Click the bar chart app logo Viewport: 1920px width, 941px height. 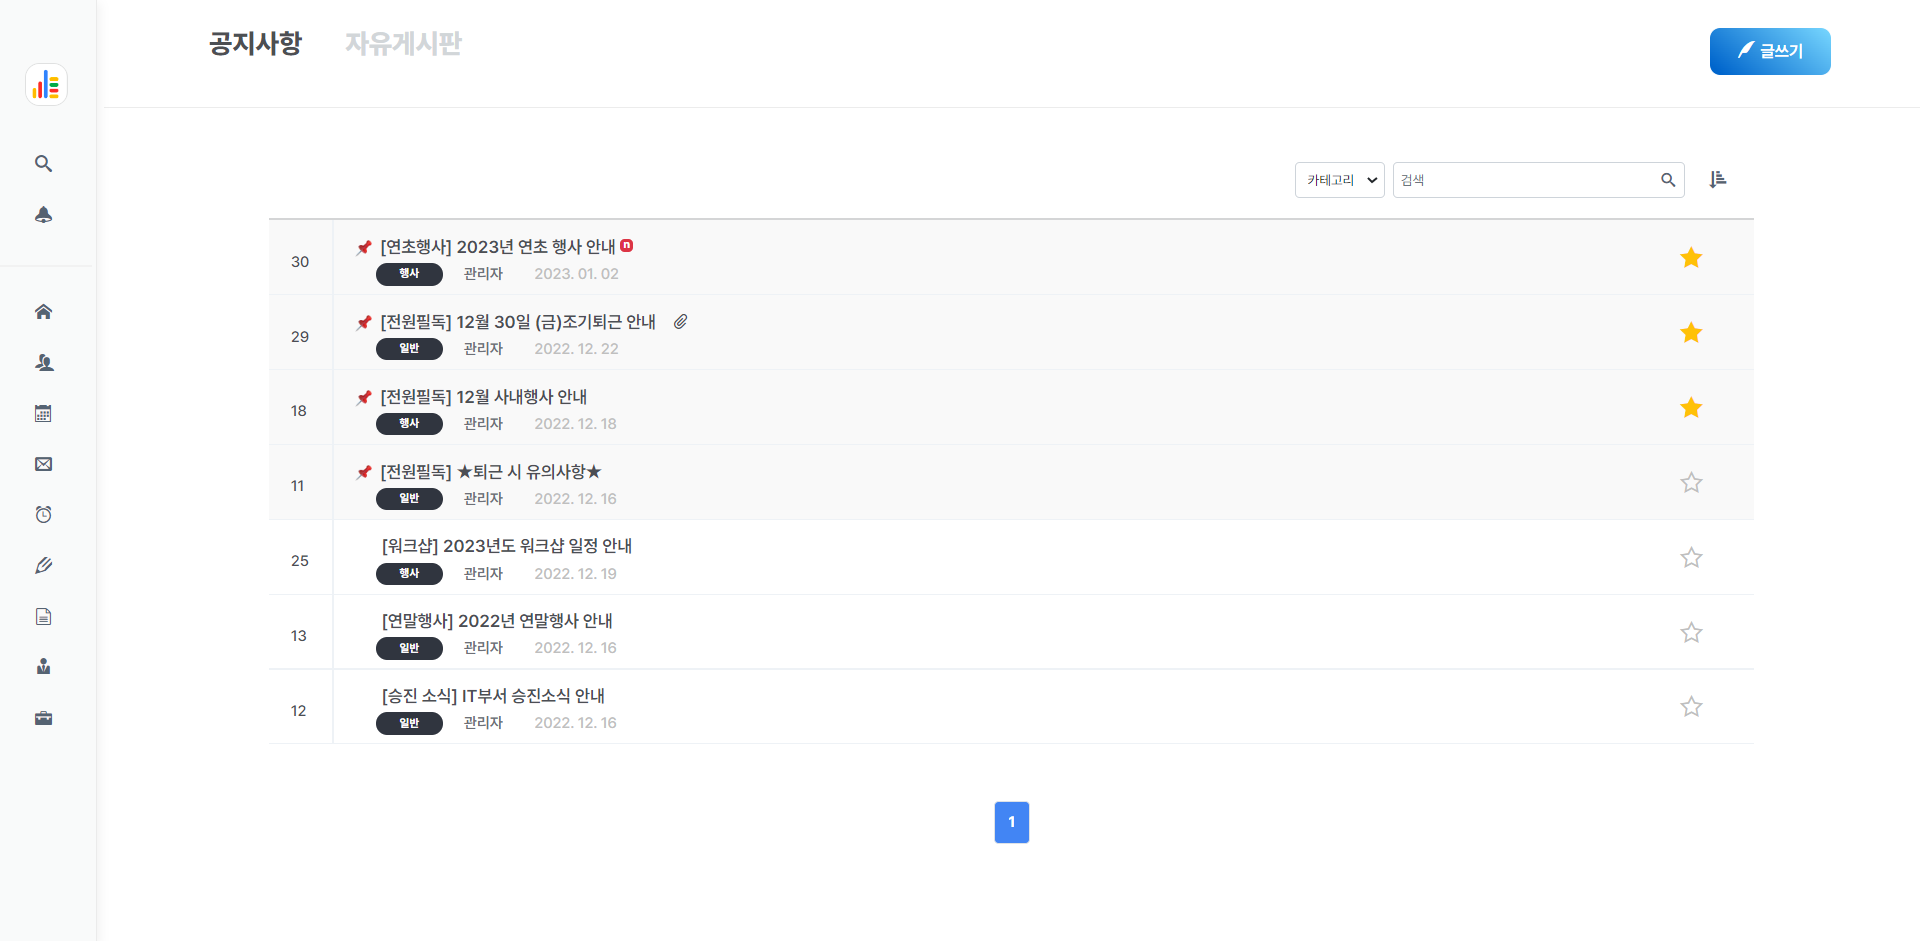[x=46, y=85]
